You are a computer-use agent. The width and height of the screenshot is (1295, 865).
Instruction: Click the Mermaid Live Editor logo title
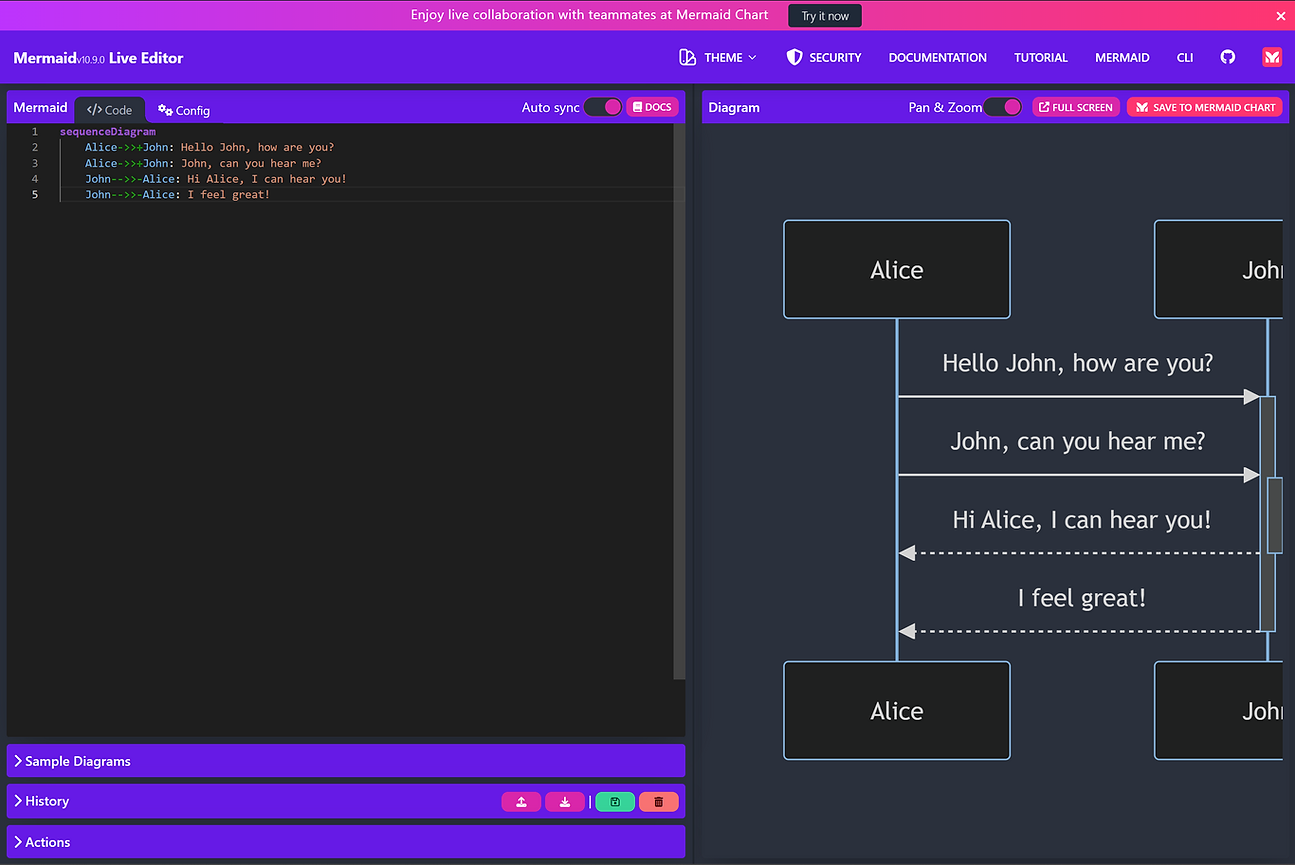(x=98, y=58)
